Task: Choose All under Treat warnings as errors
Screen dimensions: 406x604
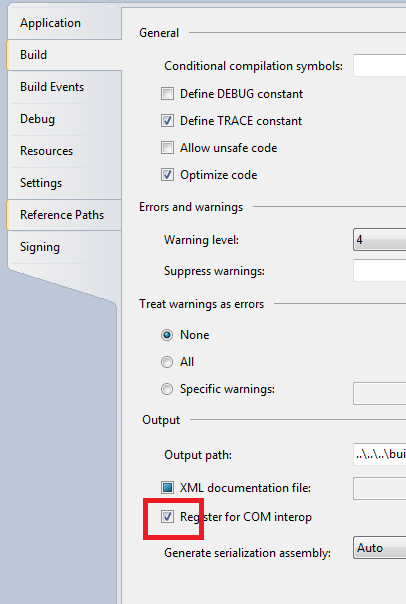Action: click(x=167, y=362)
